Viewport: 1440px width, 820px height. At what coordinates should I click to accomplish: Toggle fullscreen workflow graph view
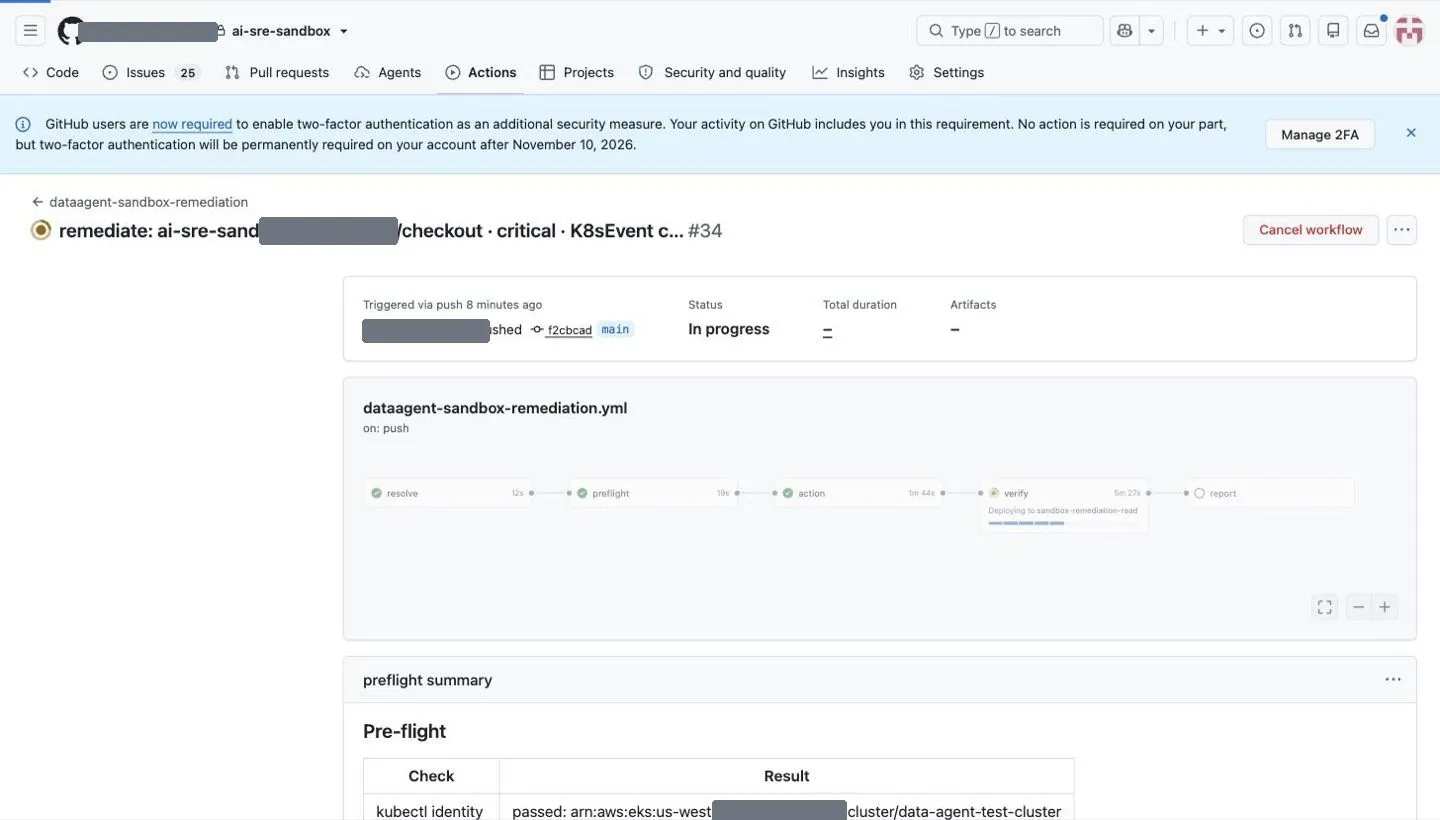(x=1325, y=607)
